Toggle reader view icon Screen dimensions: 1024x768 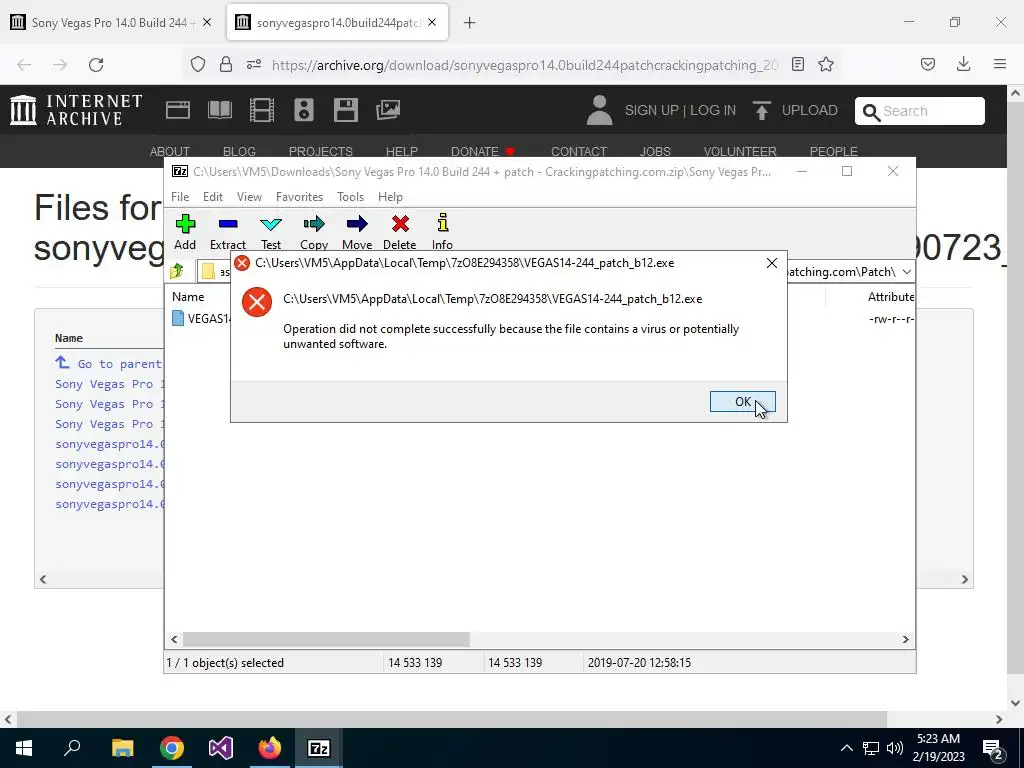point(797,64)
